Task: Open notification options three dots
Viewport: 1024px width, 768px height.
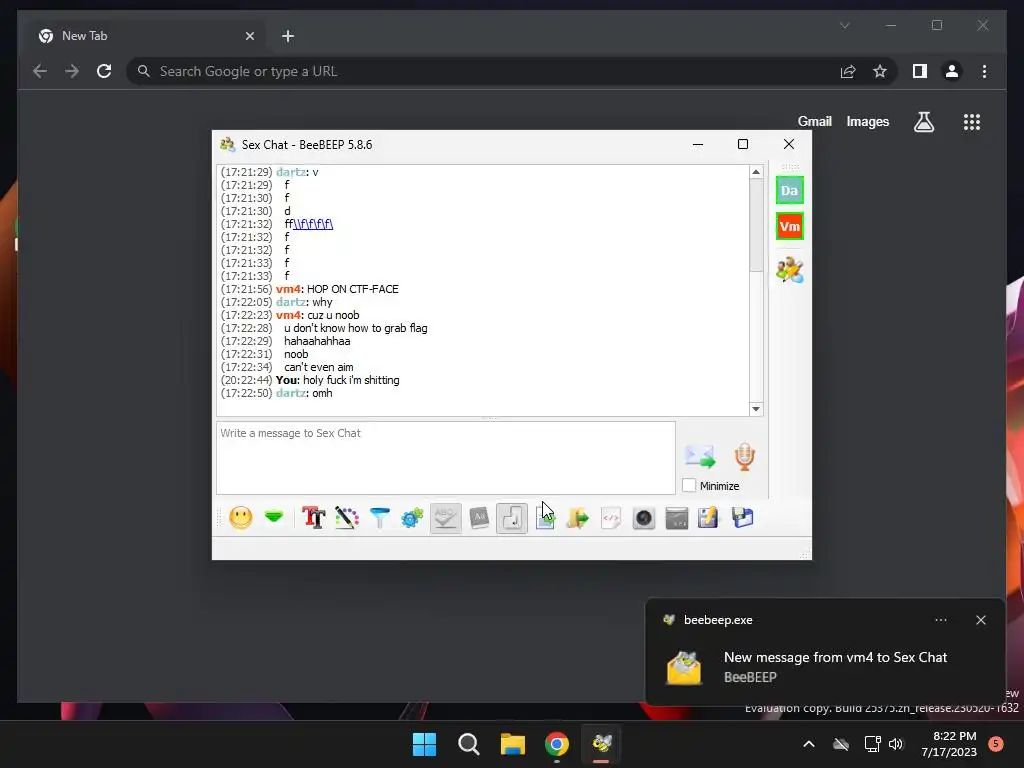Action: click(940, 620)
